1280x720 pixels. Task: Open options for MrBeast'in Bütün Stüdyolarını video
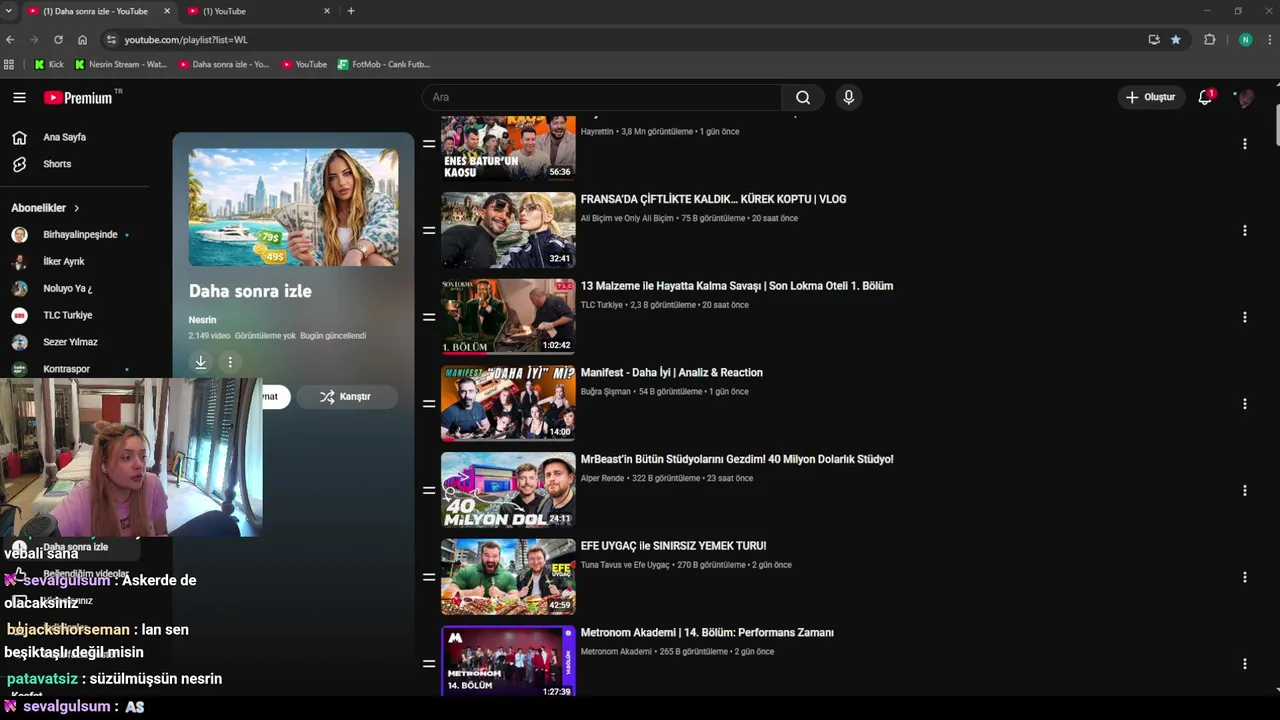click(x=1244, y=490)
